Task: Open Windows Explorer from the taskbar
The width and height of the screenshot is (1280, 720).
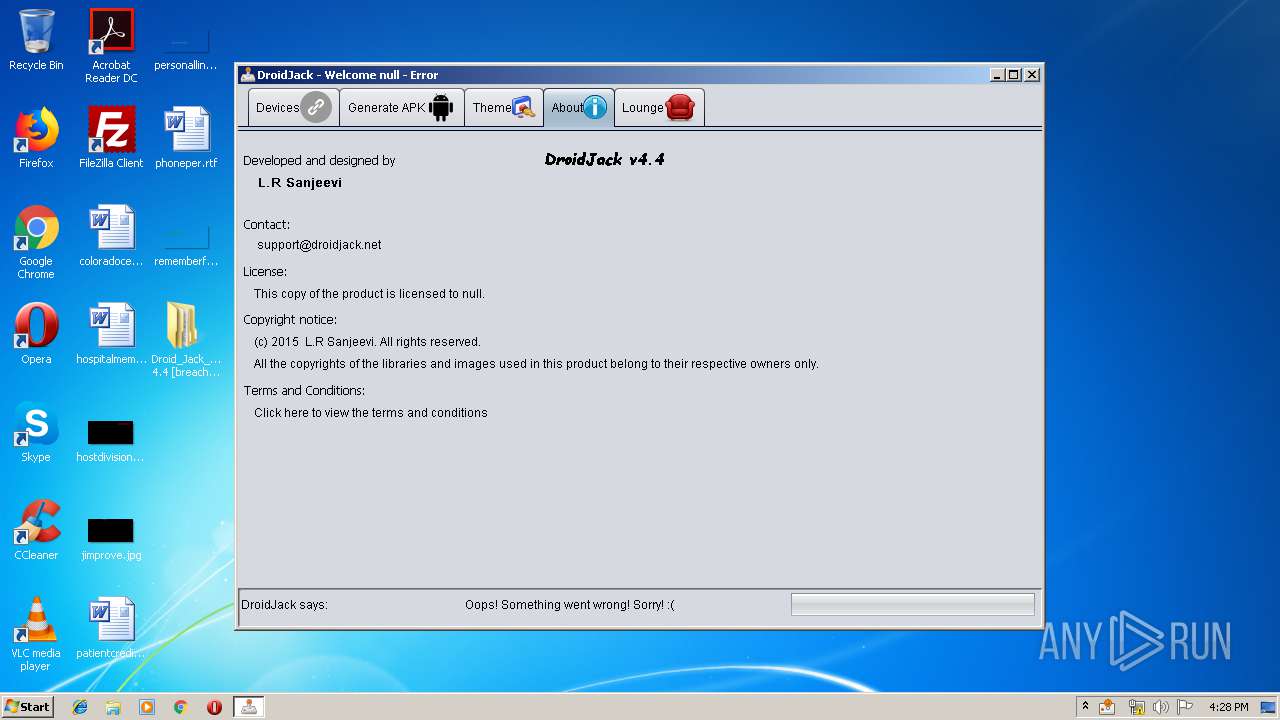Action: click(x=113, y=707)
